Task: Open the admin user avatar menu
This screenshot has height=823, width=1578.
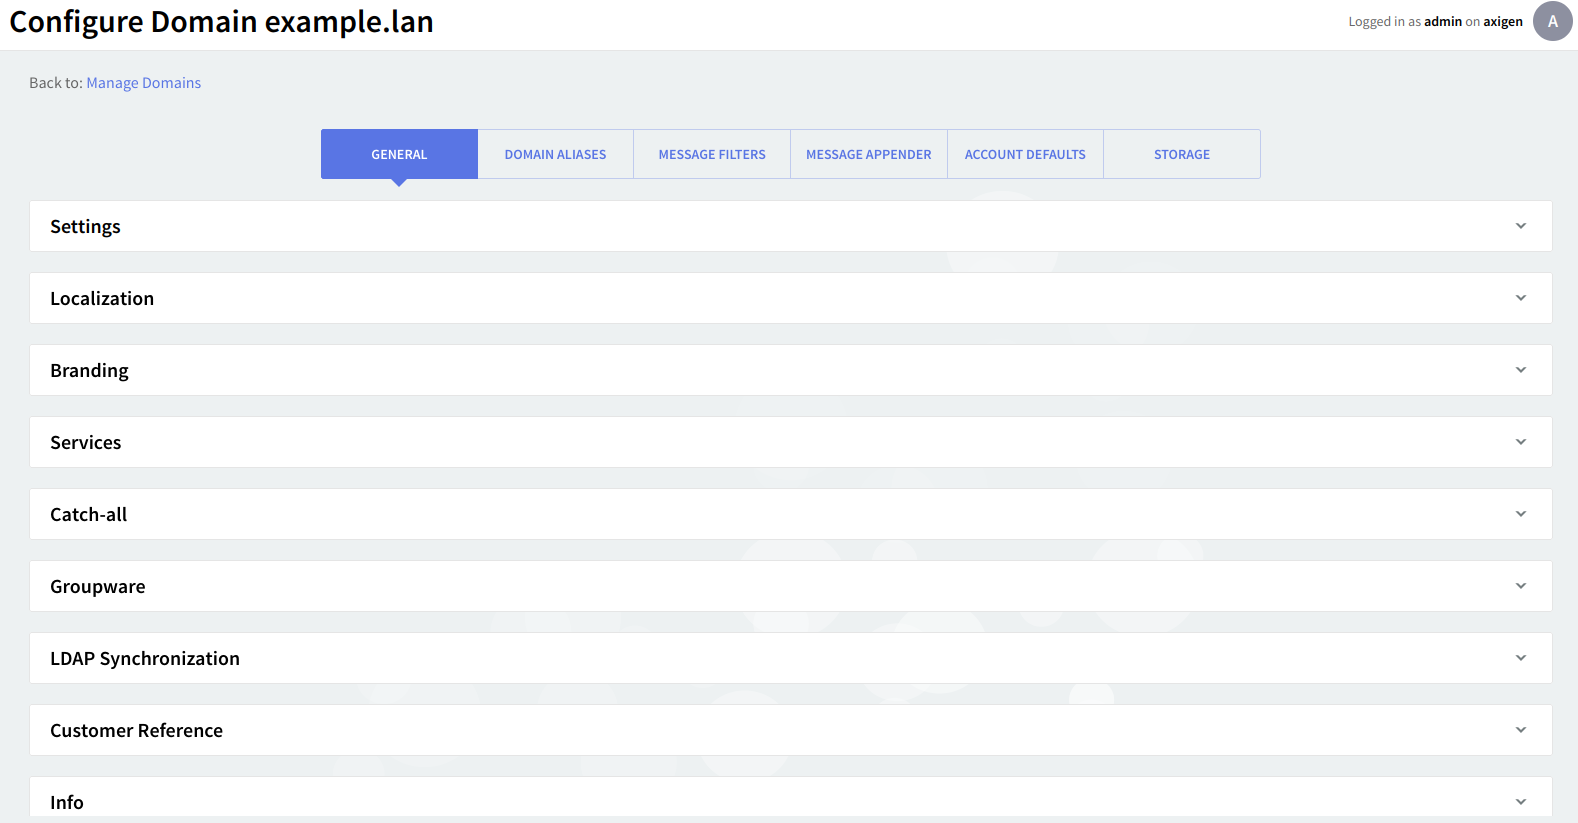Action: pos(1552,21)
